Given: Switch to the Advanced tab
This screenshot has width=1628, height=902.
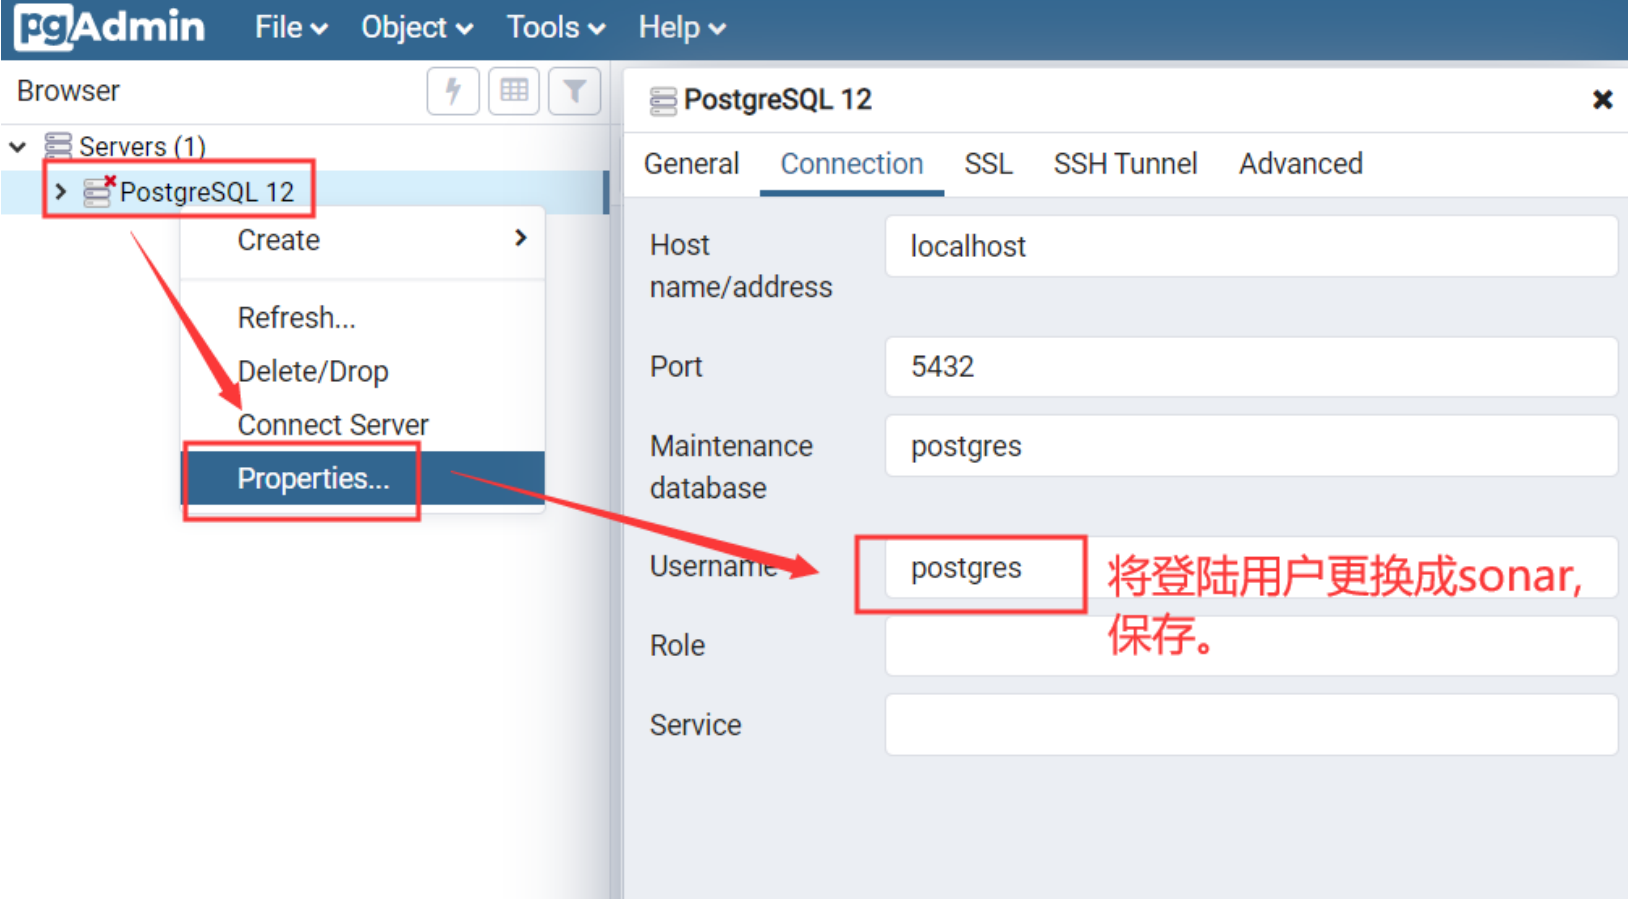Looking at the screenshot, I should click(1301, 163).
